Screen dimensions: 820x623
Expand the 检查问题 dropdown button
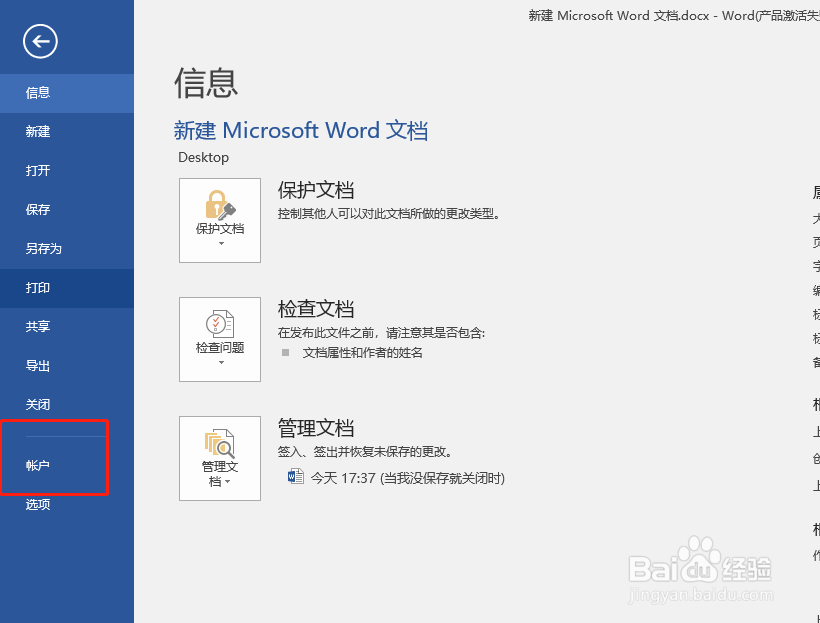(220, 339)
